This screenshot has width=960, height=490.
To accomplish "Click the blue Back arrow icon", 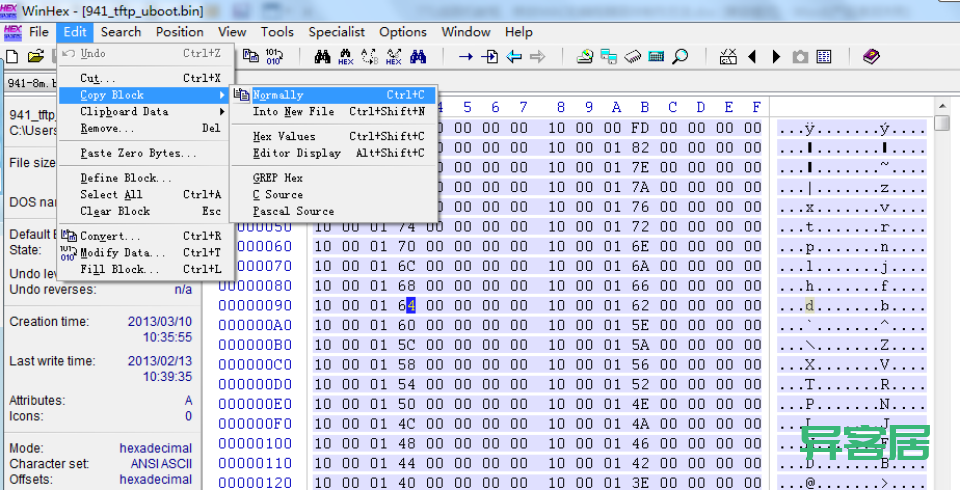I will [x=514, y=57].
